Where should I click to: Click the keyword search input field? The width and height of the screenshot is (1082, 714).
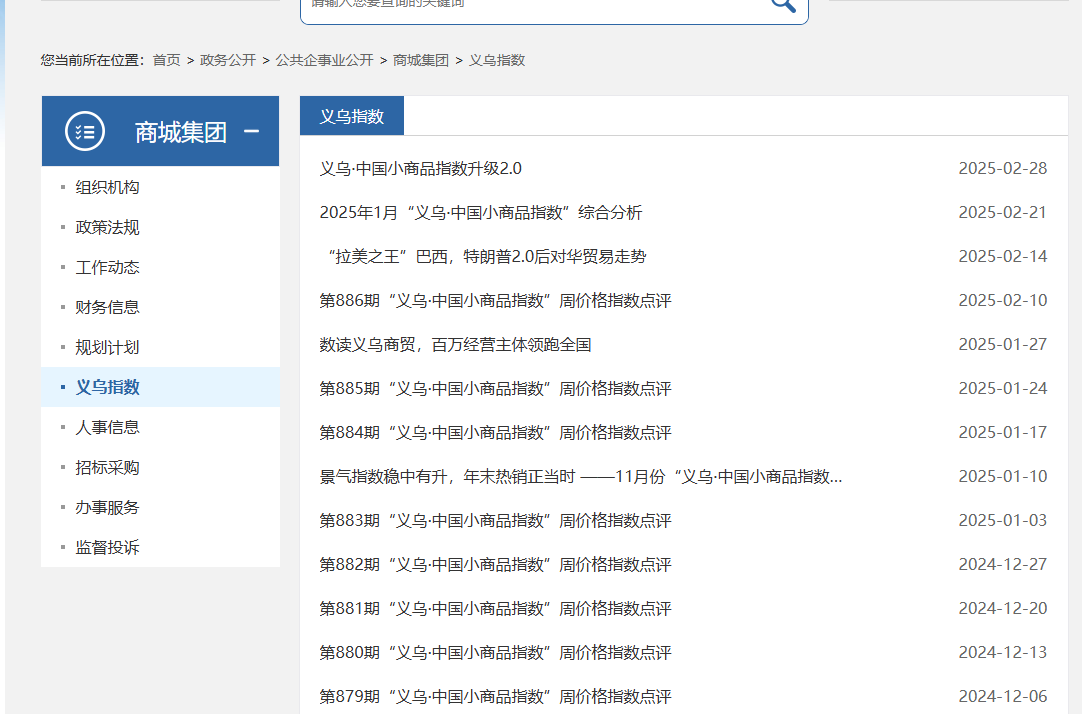pos(530,5)
